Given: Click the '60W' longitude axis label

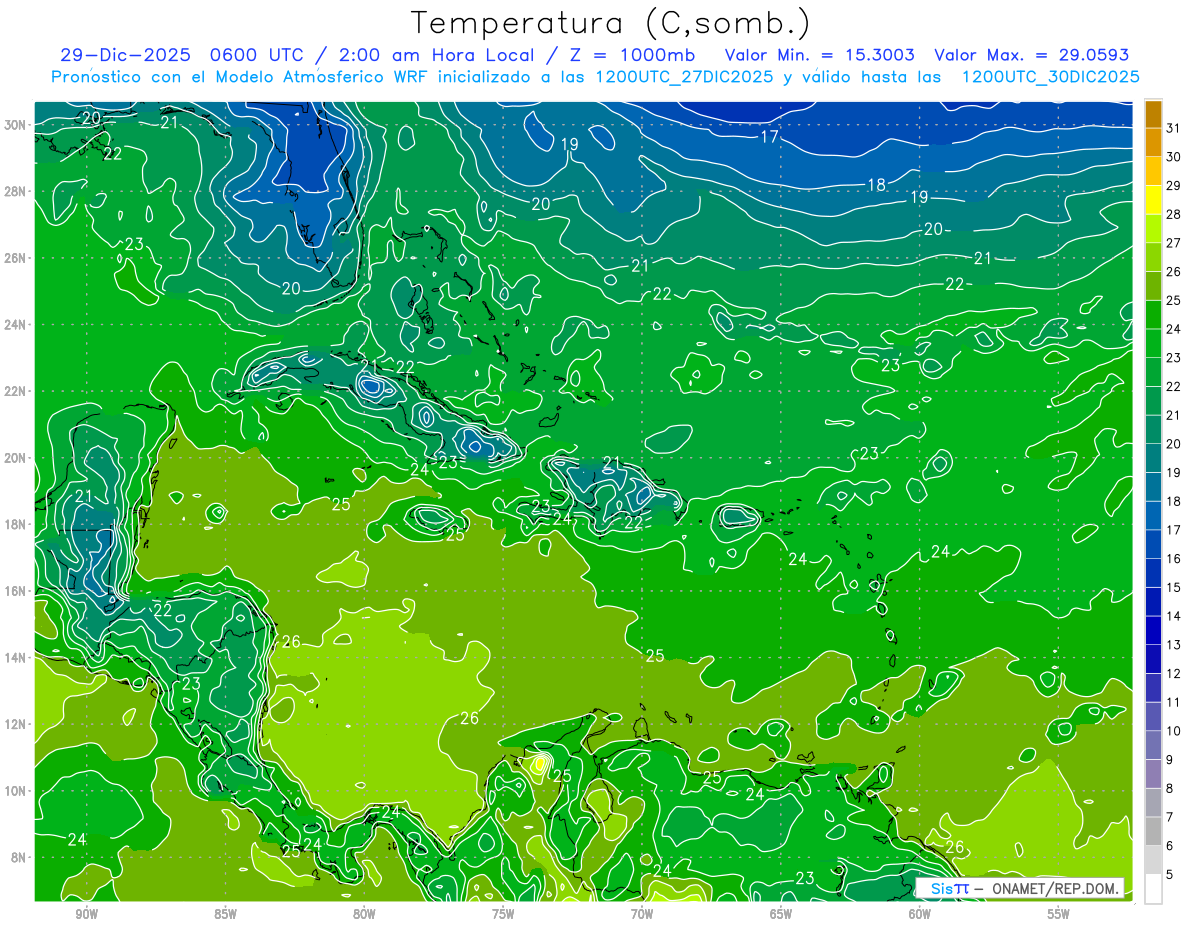Looking at the screenshot, I should coord(920,914).
